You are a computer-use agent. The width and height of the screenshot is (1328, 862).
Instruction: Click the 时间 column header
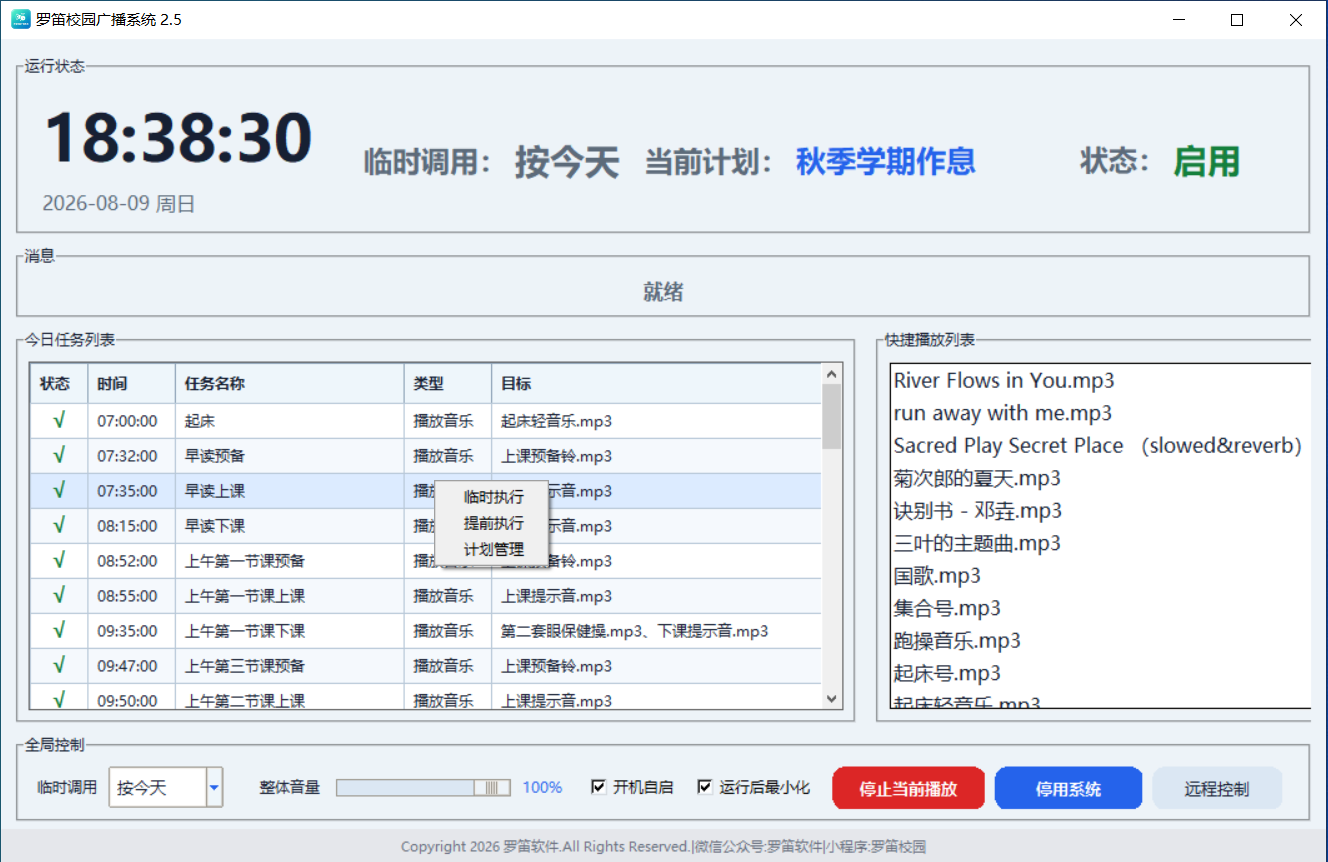click(x=131, y=384)
